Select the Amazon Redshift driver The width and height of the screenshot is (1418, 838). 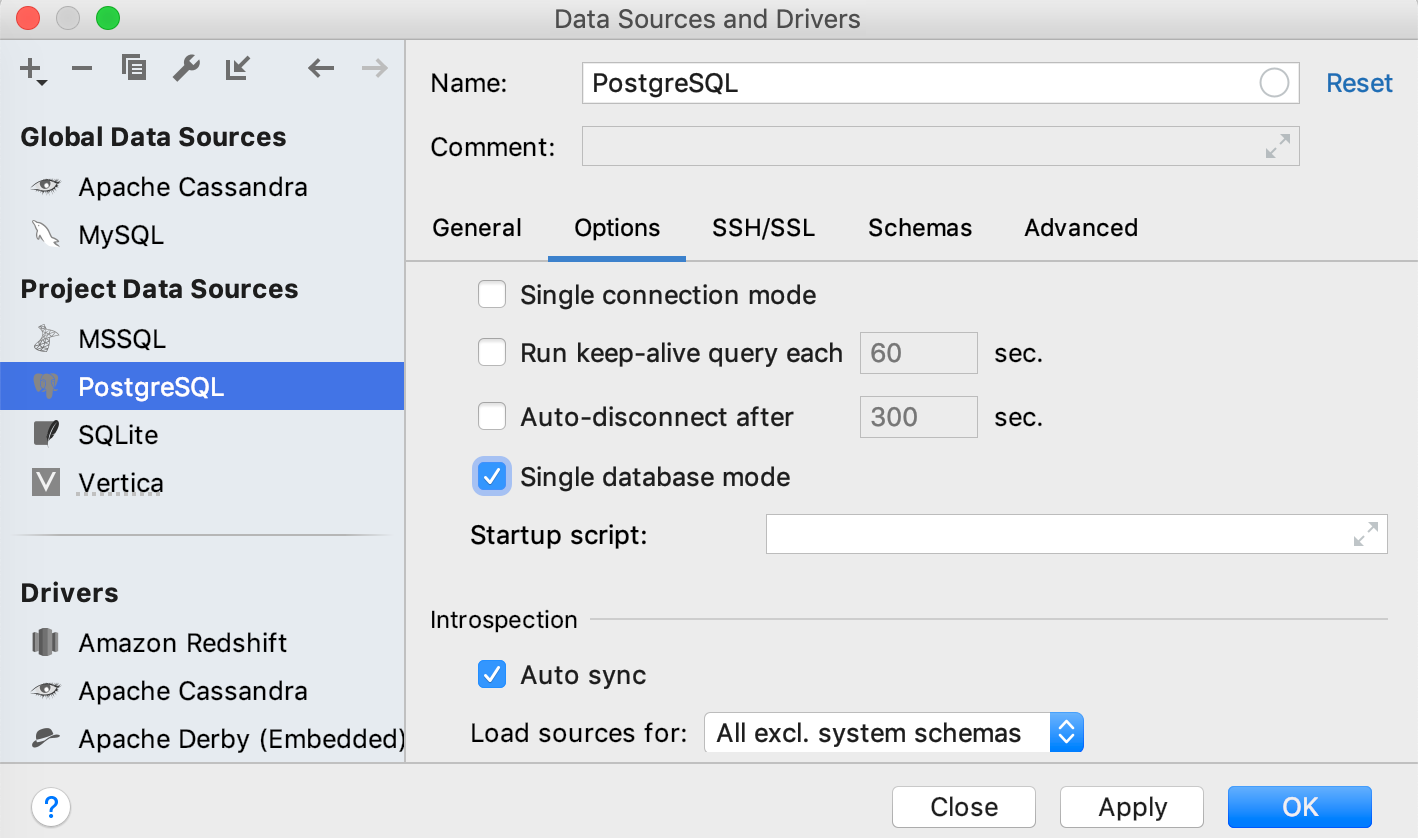pos(202,643)
